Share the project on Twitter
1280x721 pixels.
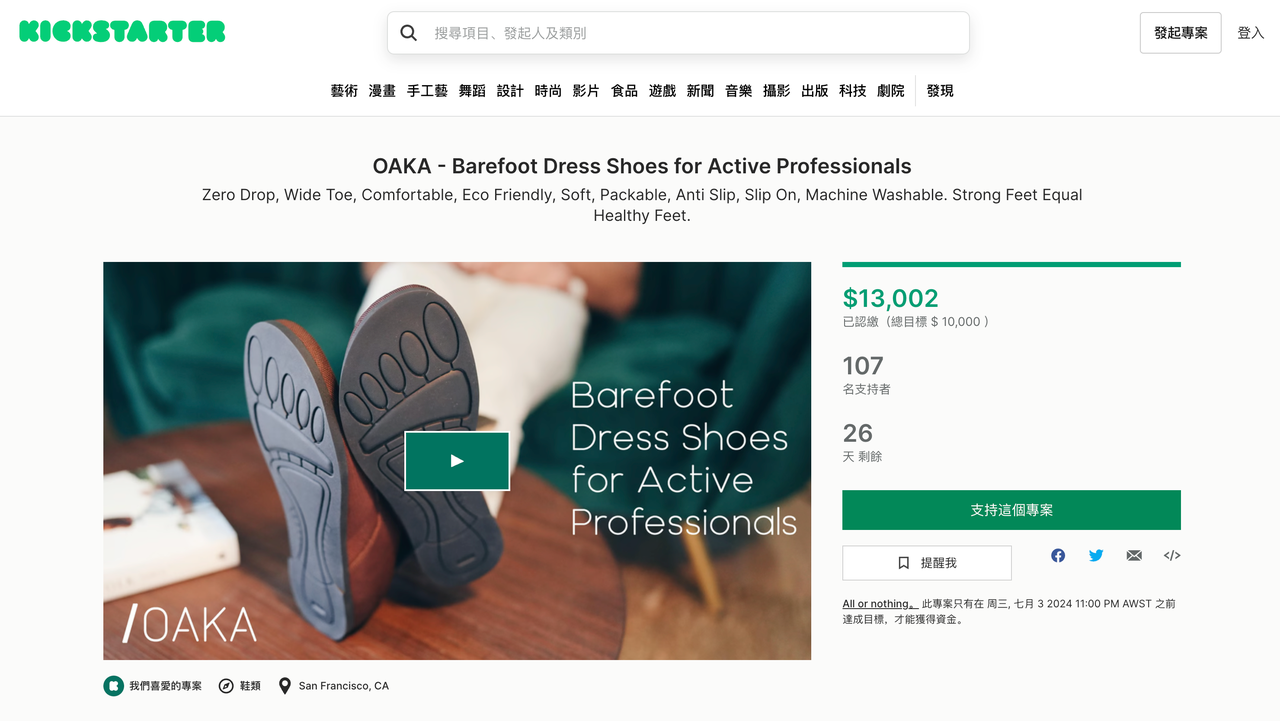(x=1096, y=556)
